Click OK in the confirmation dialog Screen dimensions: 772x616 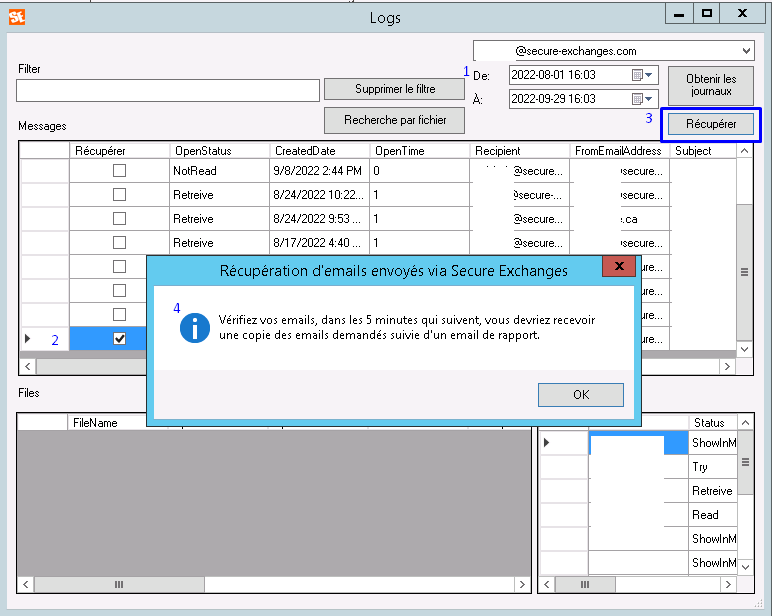tap(581, 394)
